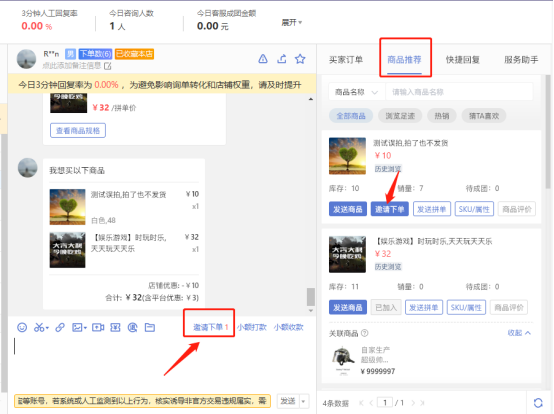Image resolution: width=554 pixels, height=414 pixels.
Task: Select the 全部商品 filter chip
Action: tap(351, 116)
